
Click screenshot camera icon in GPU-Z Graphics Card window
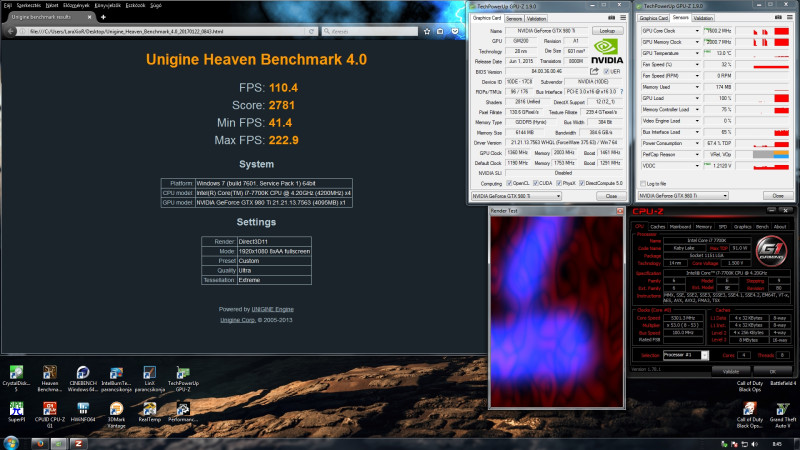[x=611, y=18]
